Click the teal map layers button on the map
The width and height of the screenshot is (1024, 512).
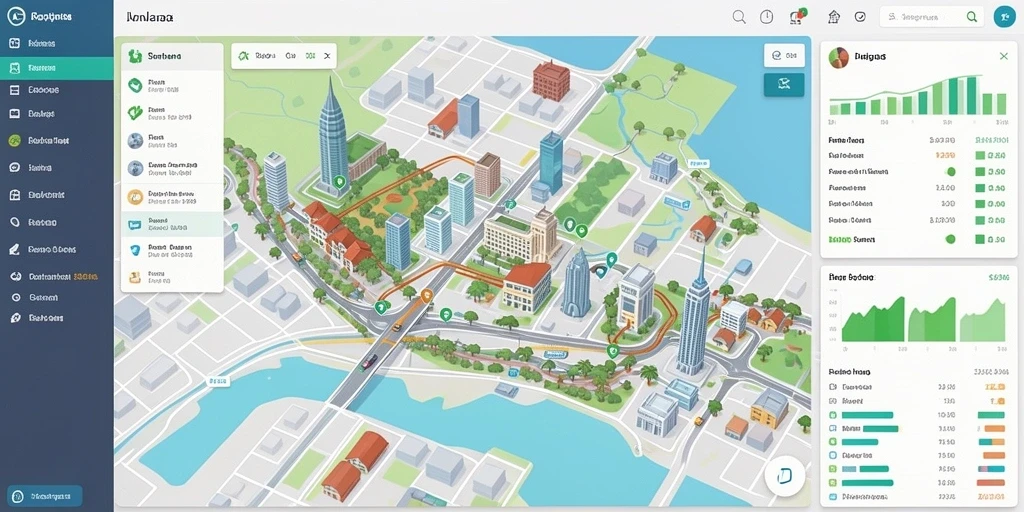[784, 85]
